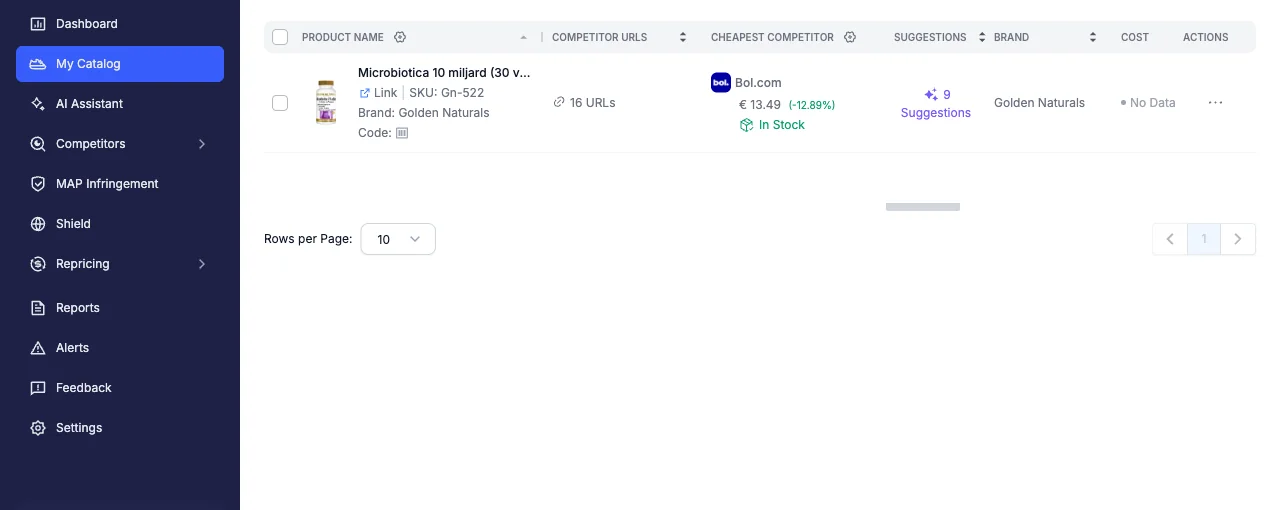
Task: Click the In Stock status text
Action: click(x=782, y=125)
